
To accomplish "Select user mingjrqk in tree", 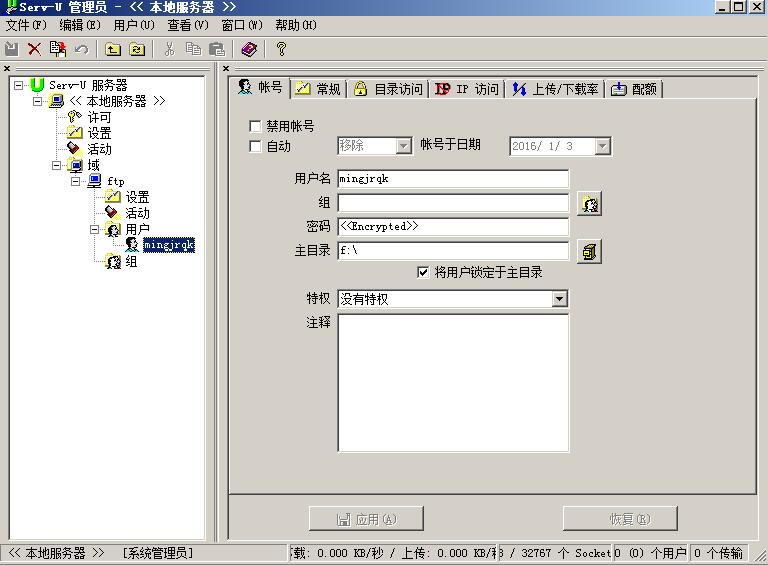I will (x=169, y=245).
